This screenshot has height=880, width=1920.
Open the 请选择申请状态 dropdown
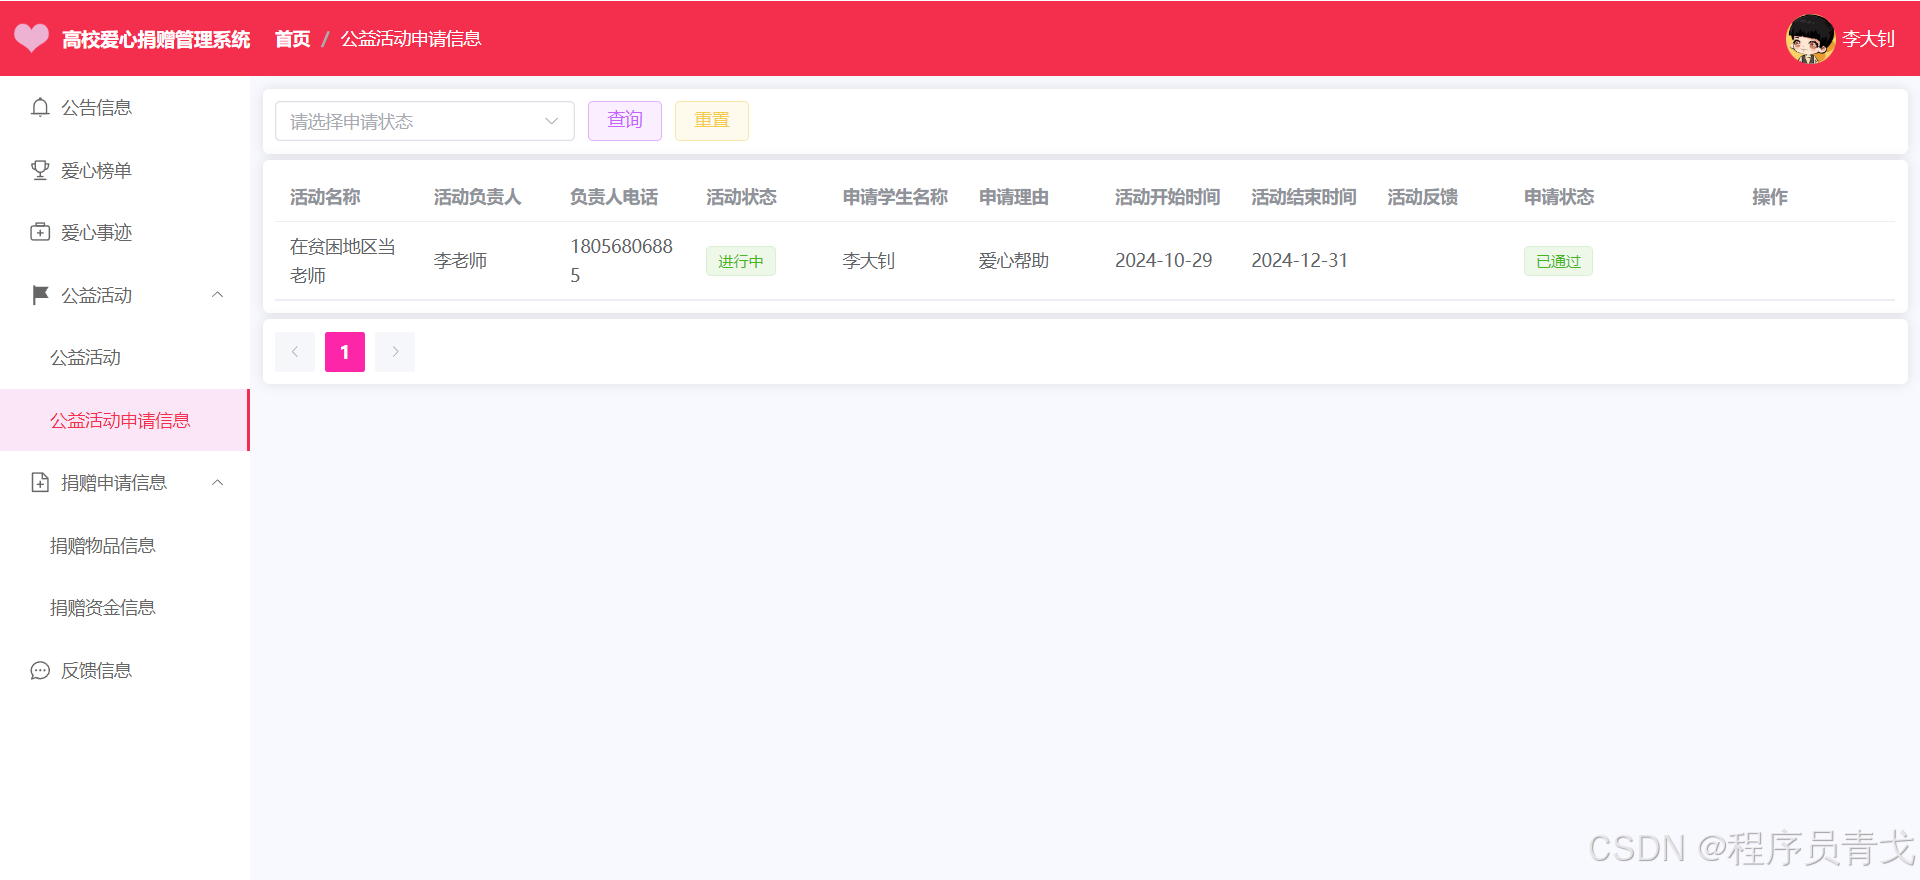[x=425, y=121]
